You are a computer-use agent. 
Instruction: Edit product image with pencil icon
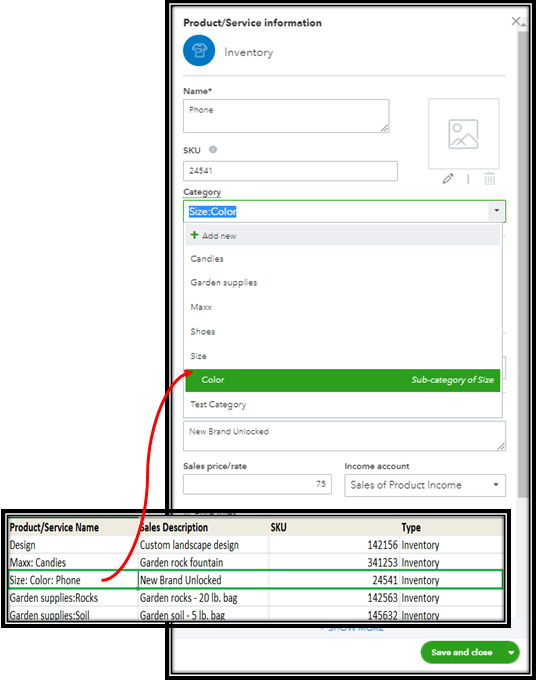[x=448, y=179]
